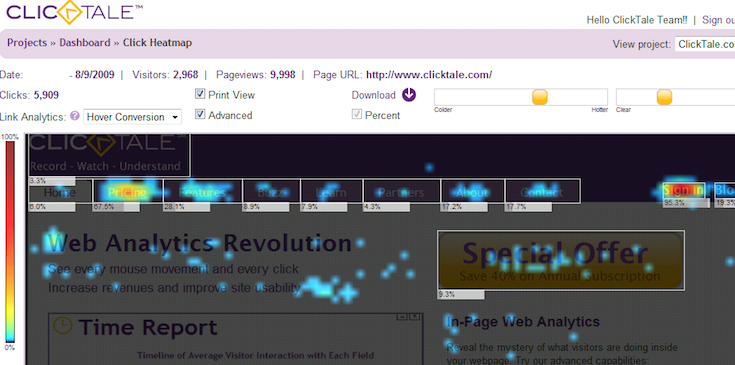The width and height of the screenshot is (735, 365).
Task: Click the Projects breadcrumb link
Action: click(27, 43)
